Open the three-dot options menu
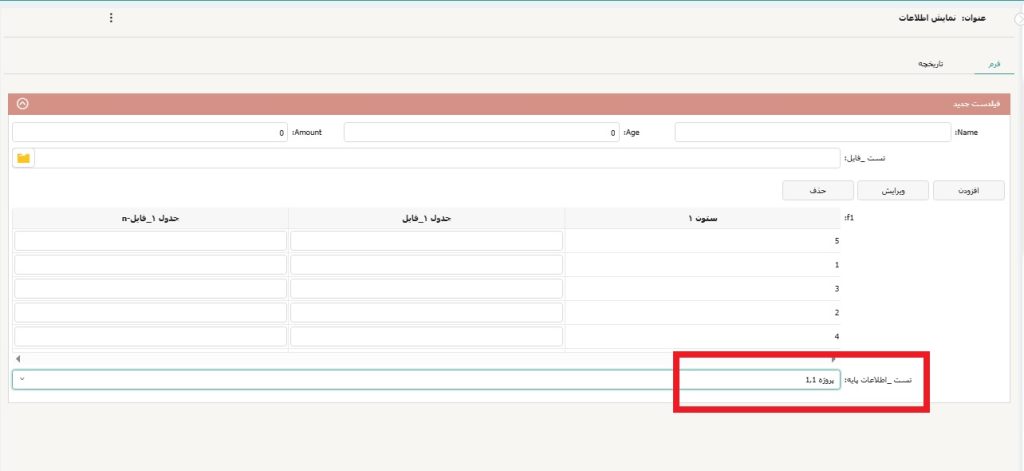The height and width of the screenshot is (471, 1024). coord(111,18)
